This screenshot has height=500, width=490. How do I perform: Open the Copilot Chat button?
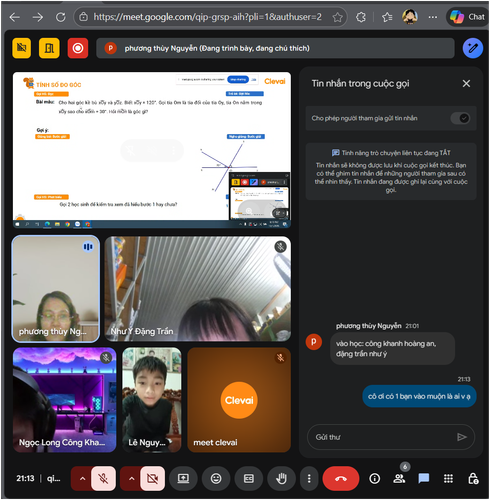point(467,17)
